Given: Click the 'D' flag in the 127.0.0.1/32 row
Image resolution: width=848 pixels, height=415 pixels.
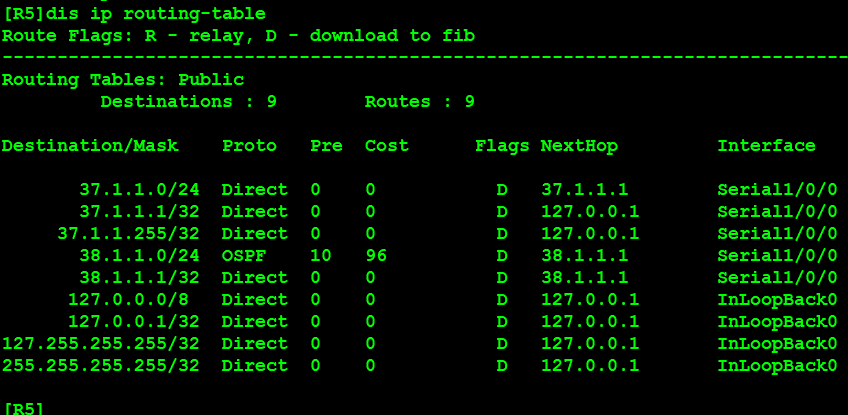Looking at the screenshot, I should (x=502, y=321).
